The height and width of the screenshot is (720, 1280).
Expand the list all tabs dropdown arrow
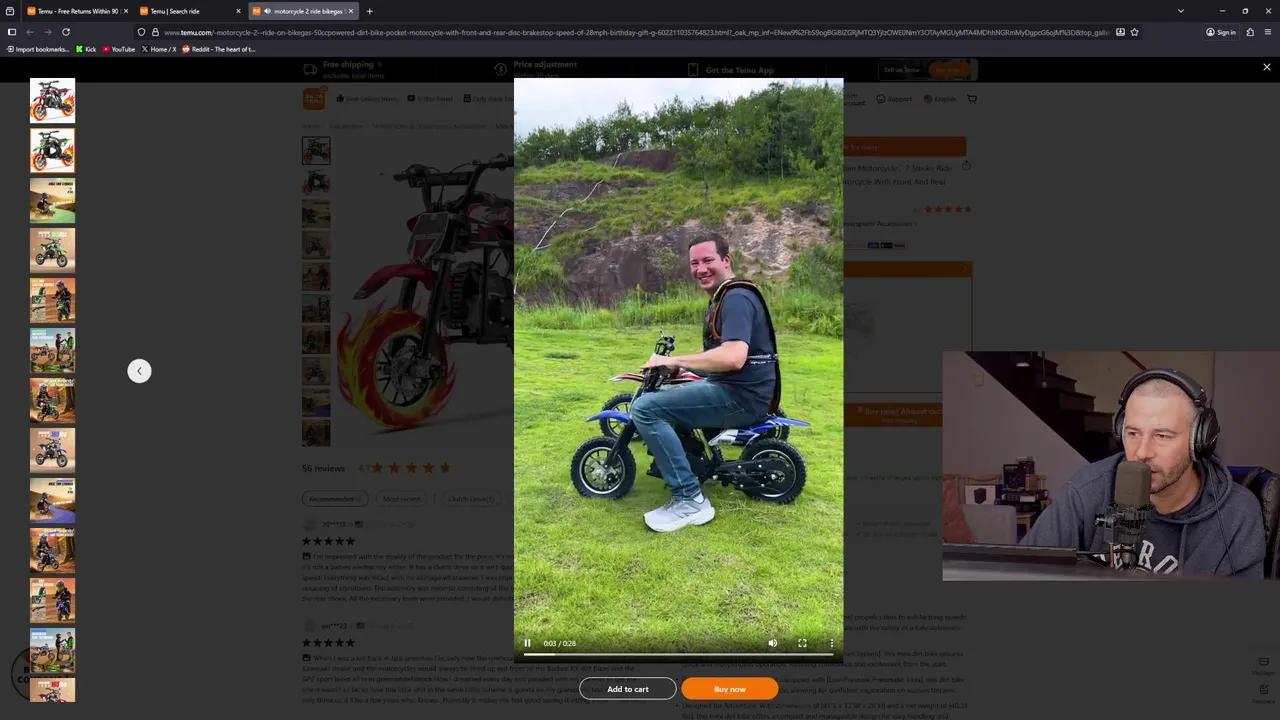pyautogui.click(x=1181, y=11)
